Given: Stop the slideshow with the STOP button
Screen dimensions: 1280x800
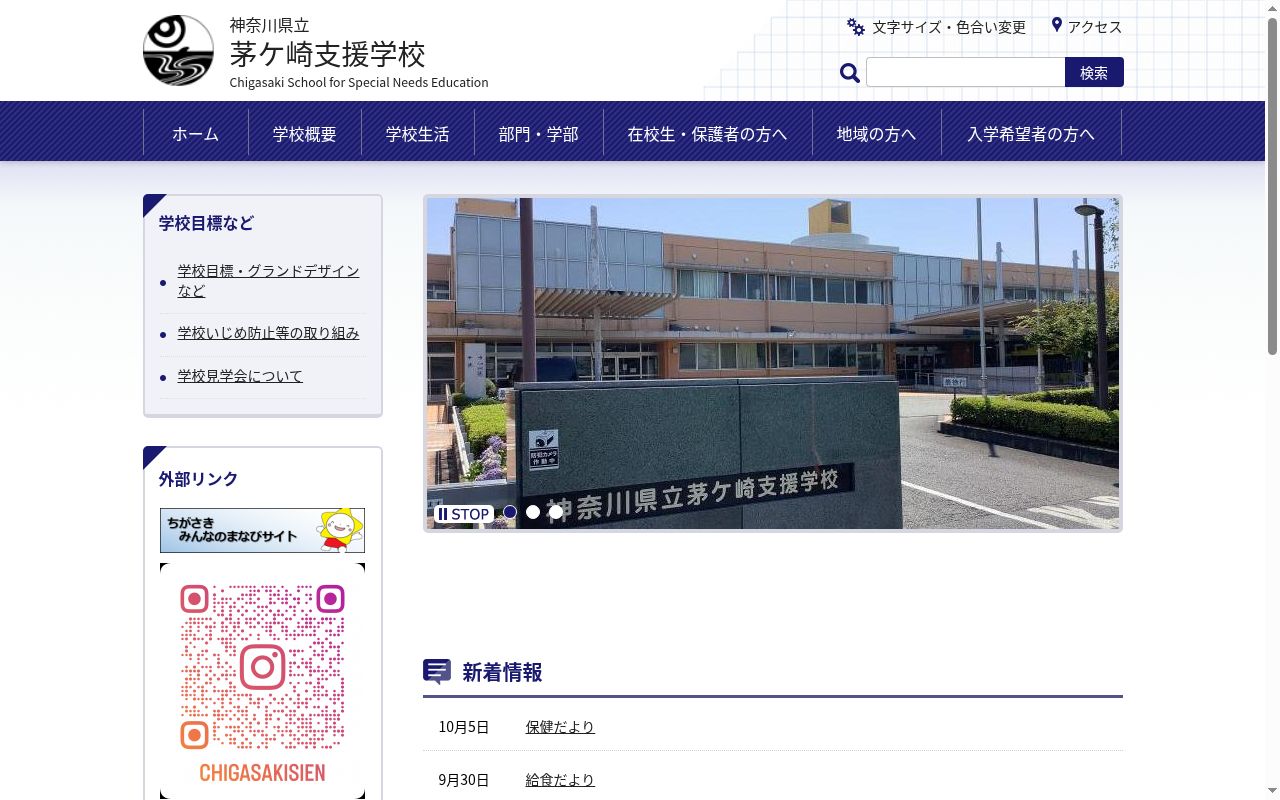Looking at the screenshot, I should (463, 514).
